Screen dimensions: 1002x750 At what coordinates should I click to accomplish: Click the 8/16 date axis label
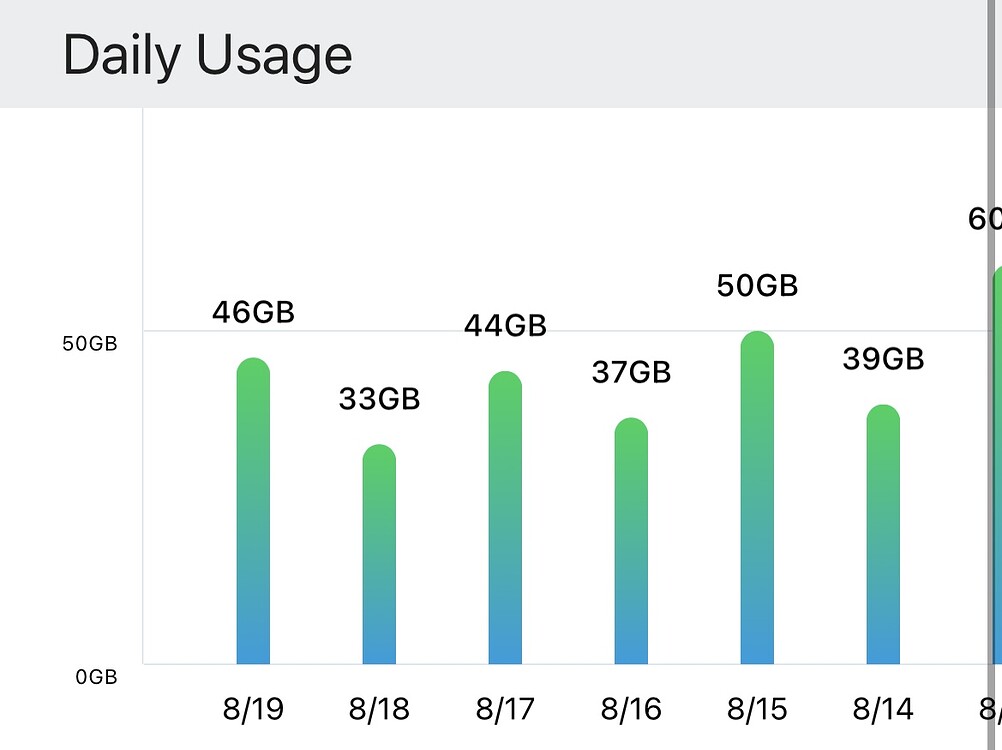pos(631,709)
